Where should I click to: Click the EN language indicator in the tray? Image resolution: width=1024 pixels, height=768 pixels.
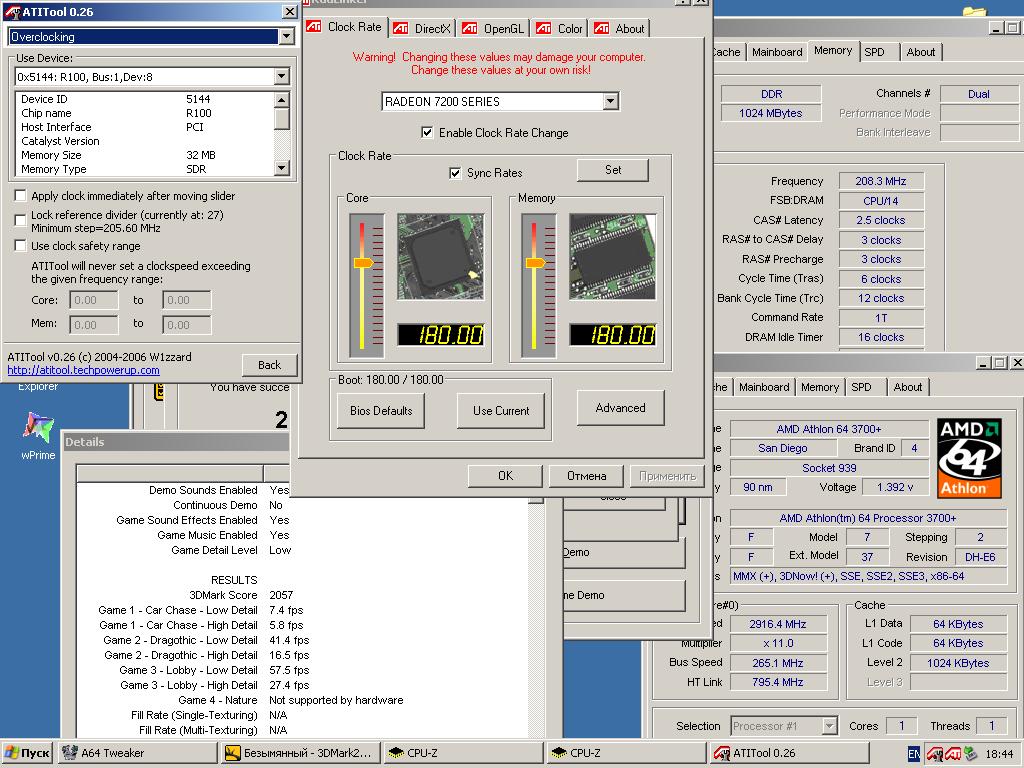click(914, 754)
